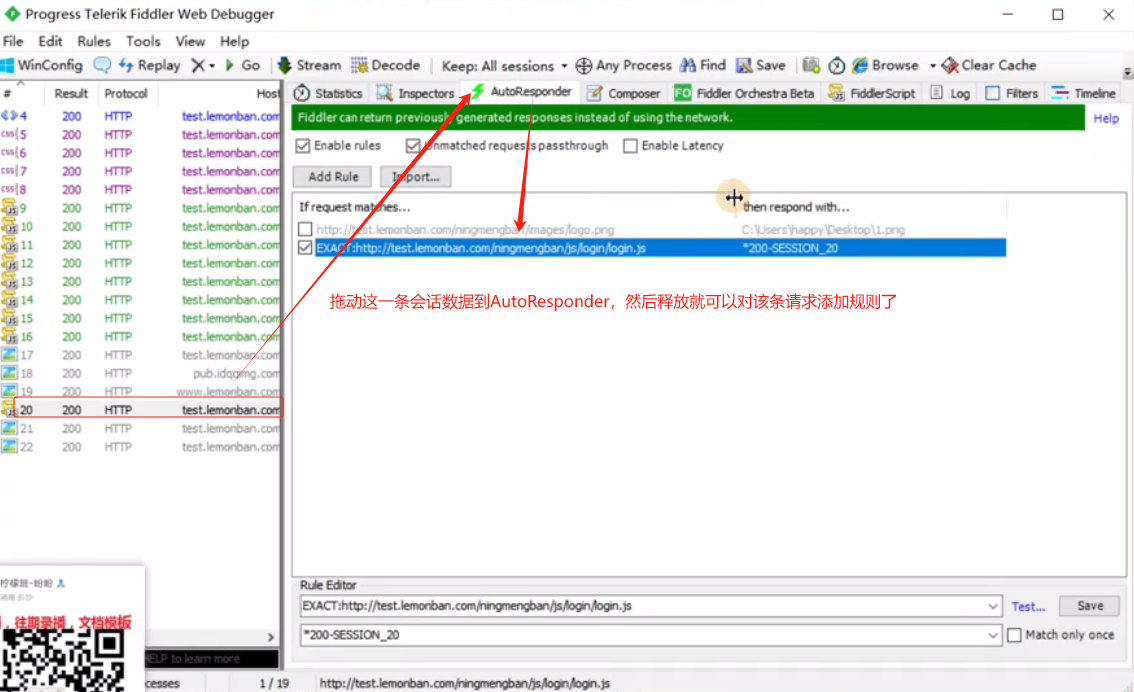The image size is (1134, 692).
Task: Click the Add Rule button
Action: (333, 176)
